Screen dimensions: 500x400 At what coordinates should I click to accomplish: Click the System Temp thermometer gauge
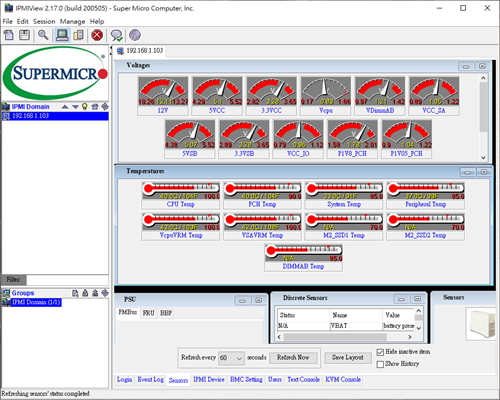coord(344,195)
